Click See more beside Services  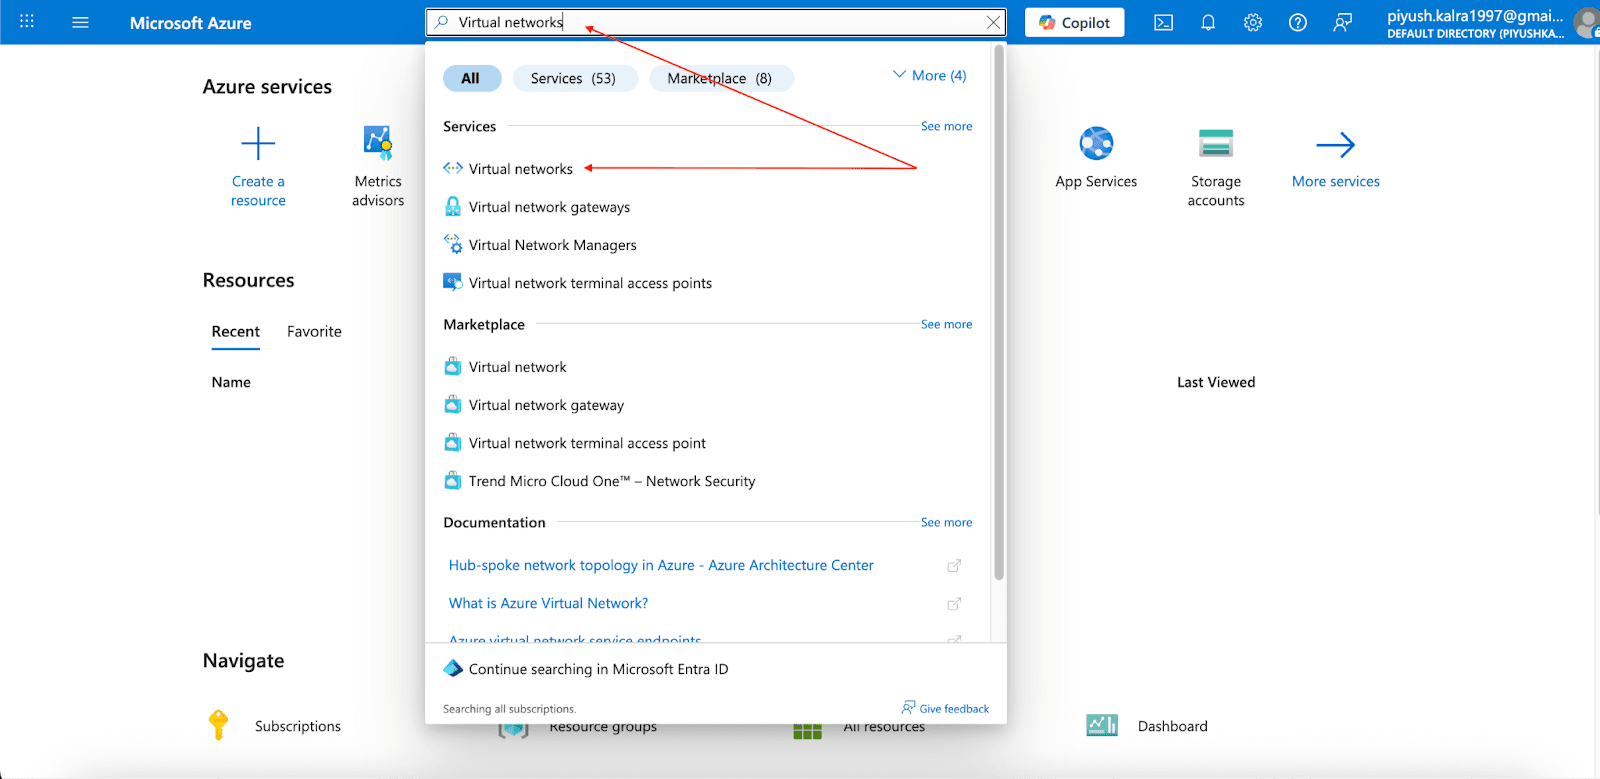(x=946, y=126)
